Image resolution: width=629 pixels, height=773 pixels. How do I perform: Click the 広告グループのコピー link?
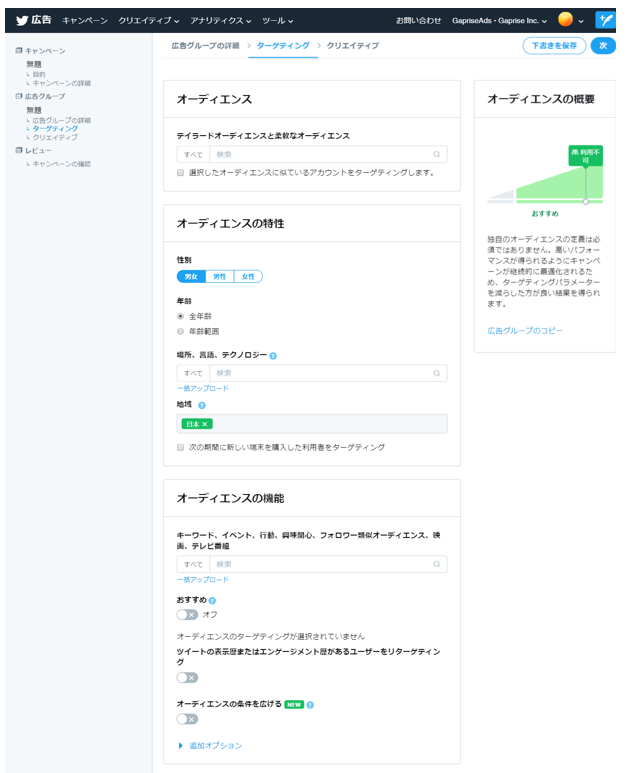(525, 330)
